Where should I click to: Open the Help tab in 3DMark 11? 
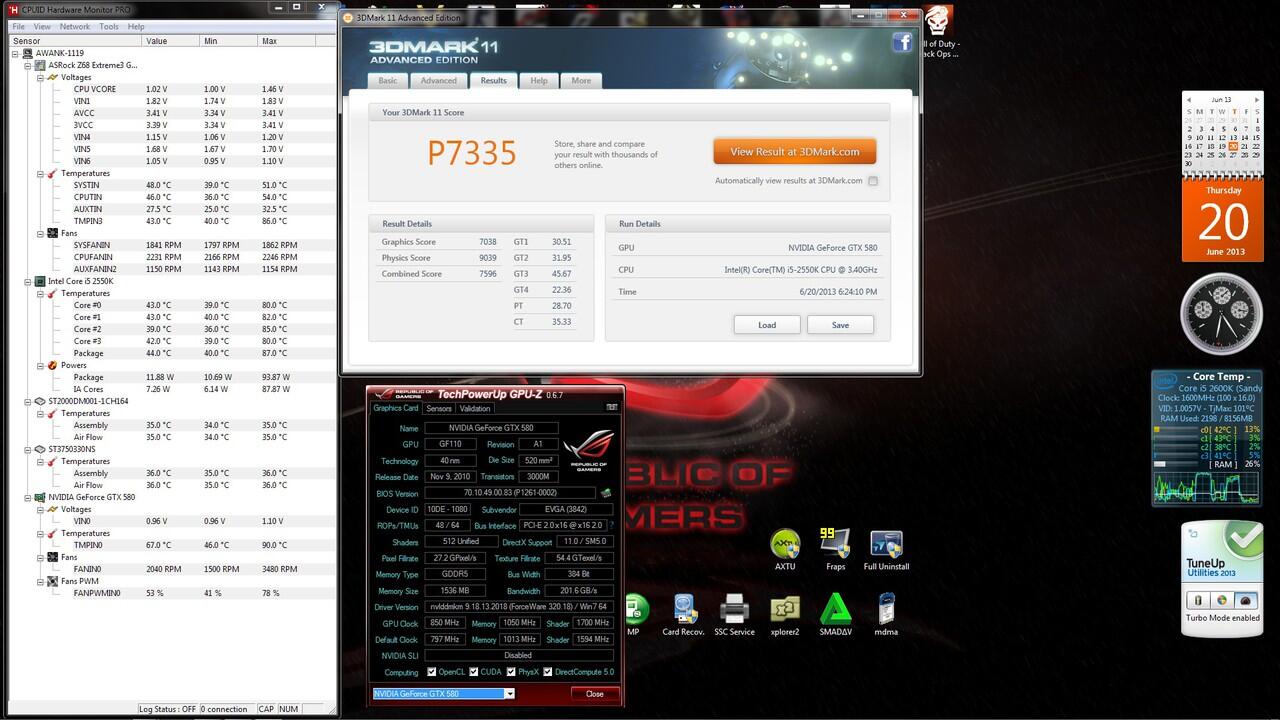coord(539,81)
